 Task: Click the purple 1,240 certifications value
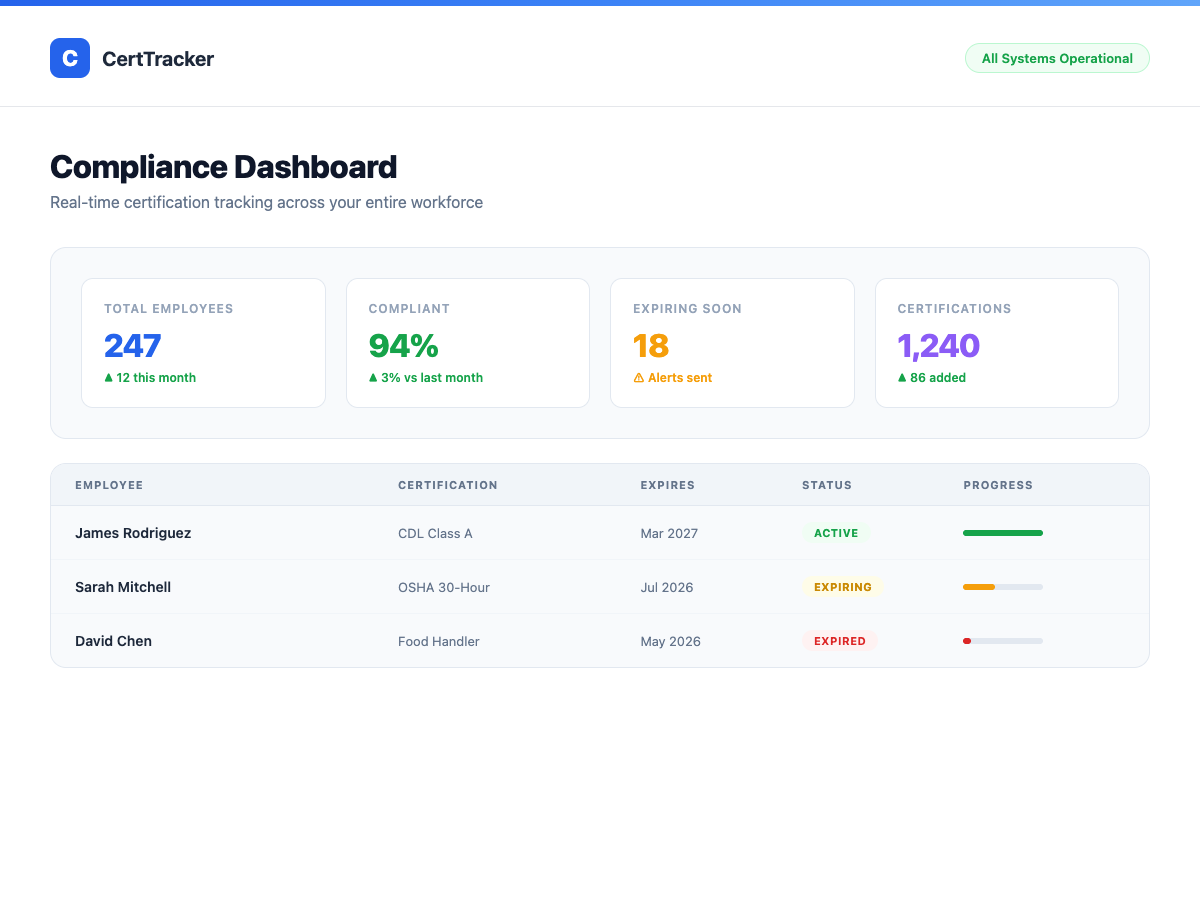click(938, 345)
